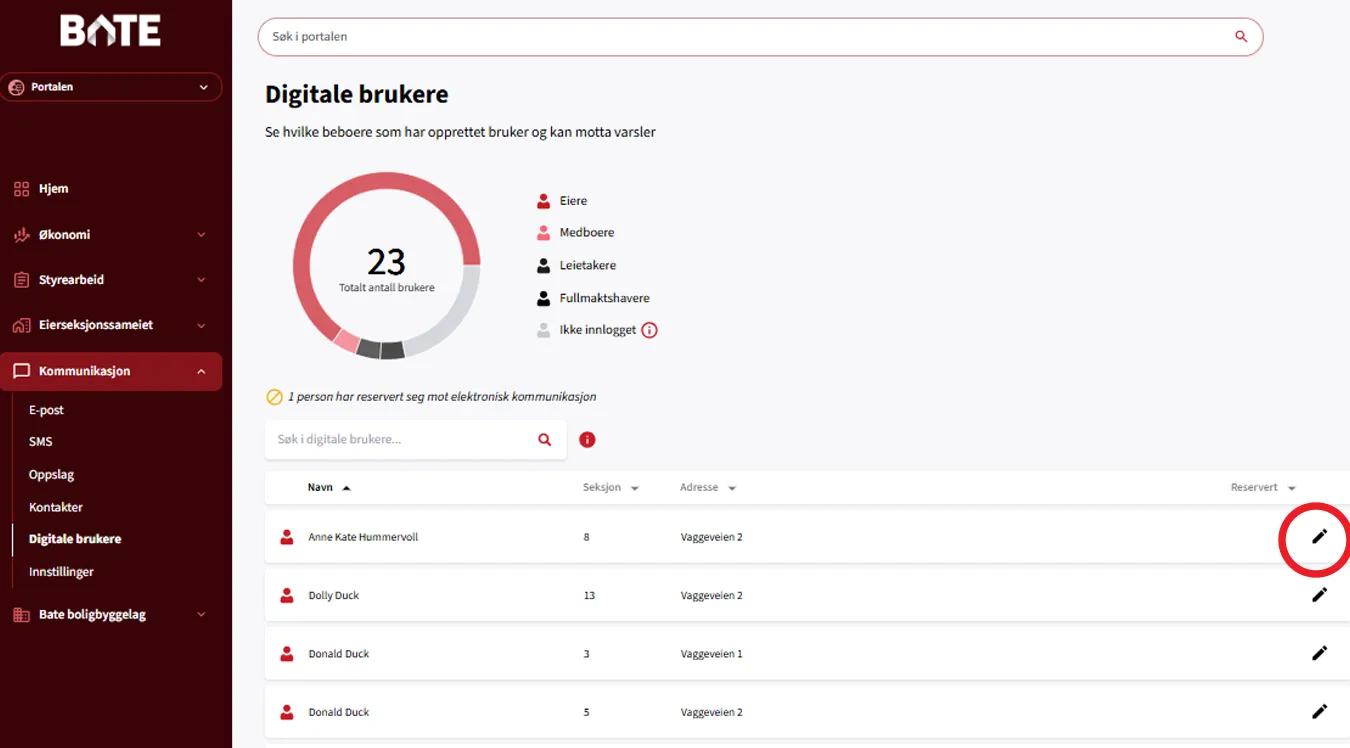
Task: Open the Oppslag submenu item
Action: pyautogui.click(x=51, y=475)
